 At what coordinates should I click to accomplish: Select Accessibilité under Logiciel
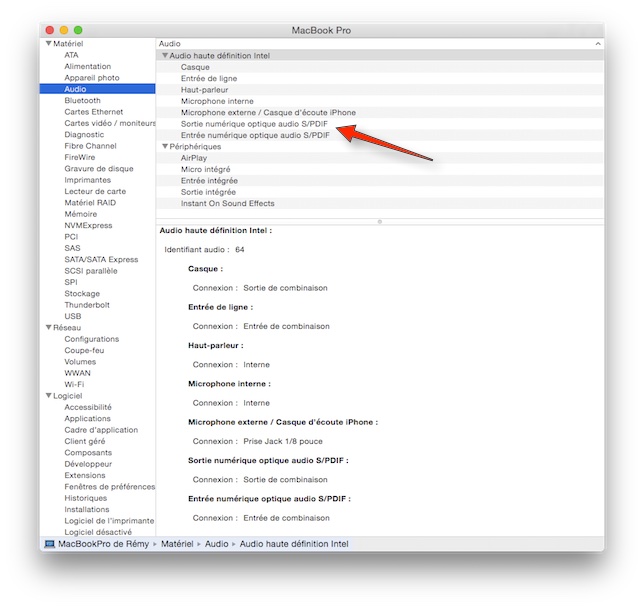tap(88, 407)
